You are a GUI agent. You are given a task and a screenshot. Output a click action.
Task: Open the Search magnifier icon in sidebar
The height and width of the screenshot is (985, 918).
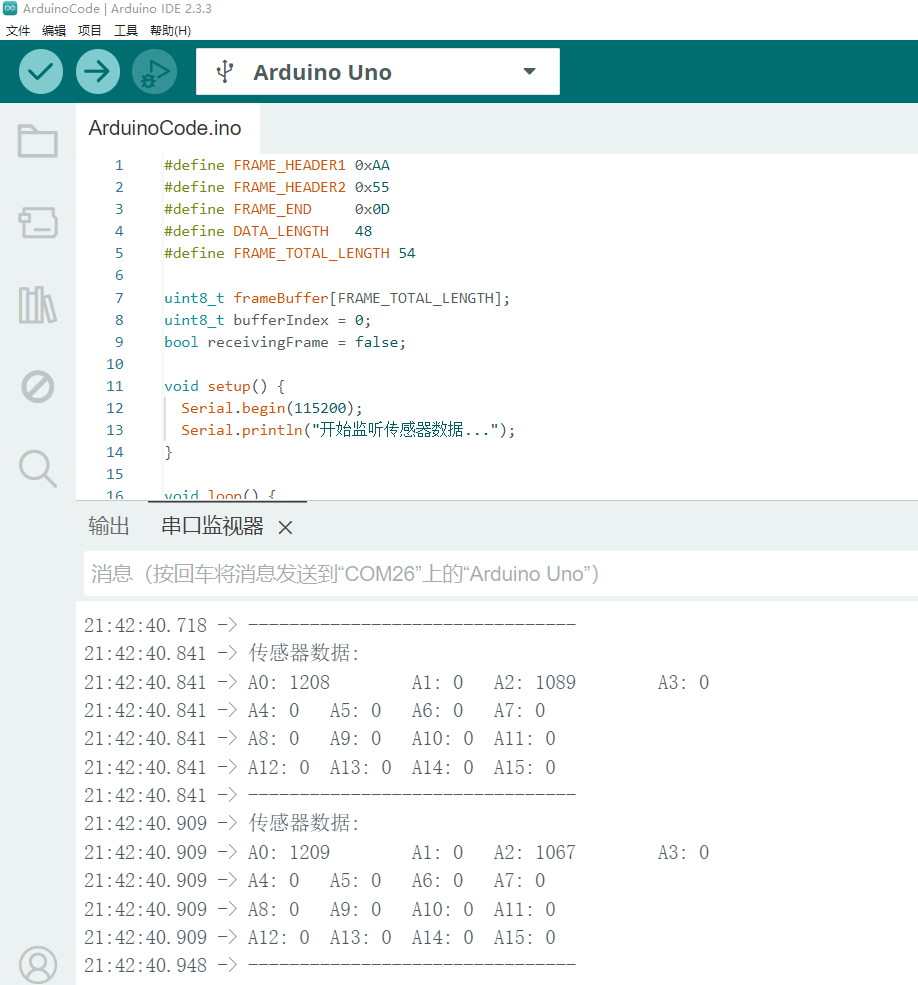[x=38, y=469]
